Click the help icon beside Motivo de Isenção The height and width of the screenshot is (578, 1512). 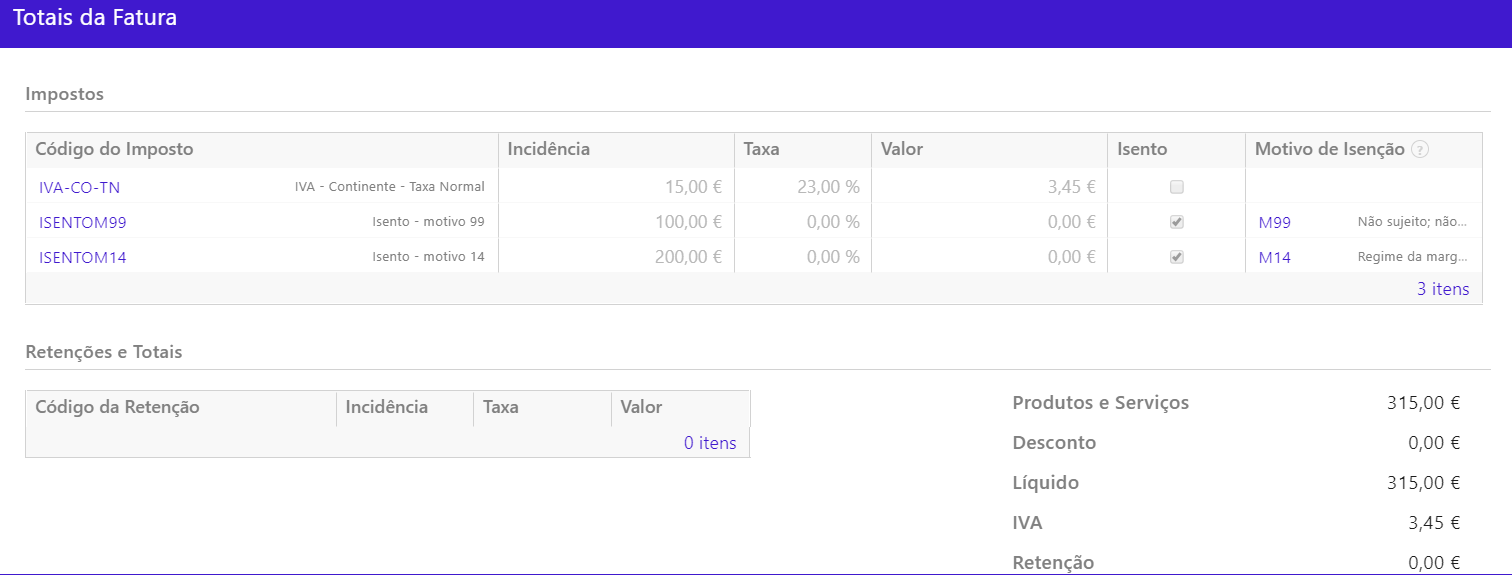[1420, 150]
